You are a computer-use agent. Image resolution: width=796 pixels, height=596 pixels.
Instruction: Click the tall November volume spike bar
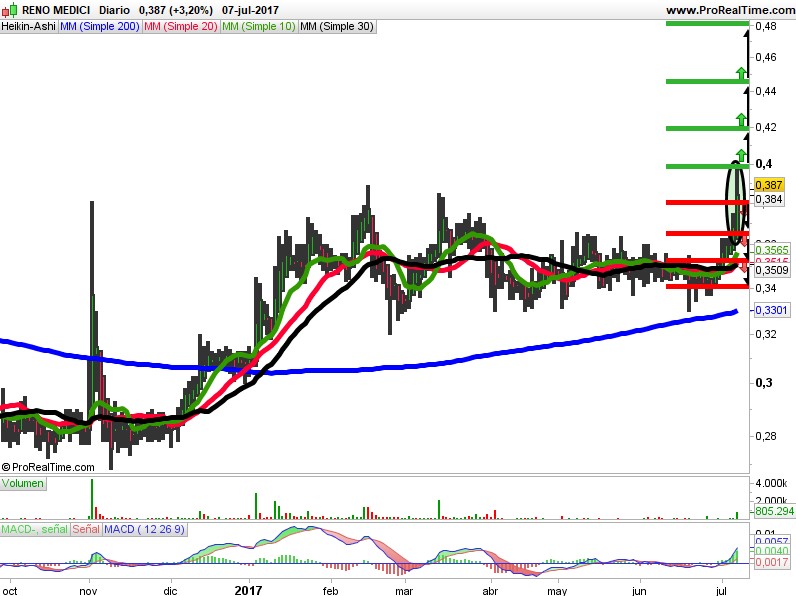pyautogui.click(x=92, y=499)
